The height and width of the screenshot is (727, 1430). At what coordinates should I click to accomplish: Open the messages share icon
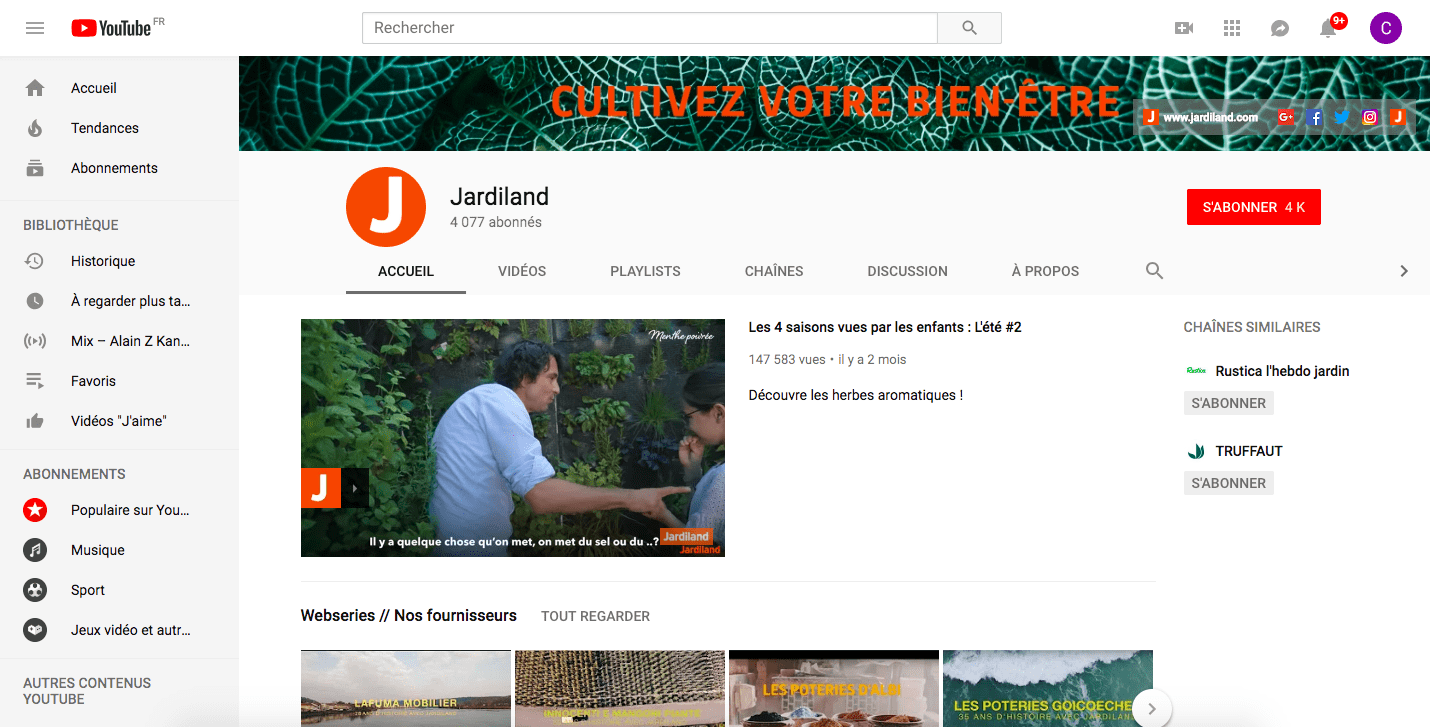tap(1280, 28)
